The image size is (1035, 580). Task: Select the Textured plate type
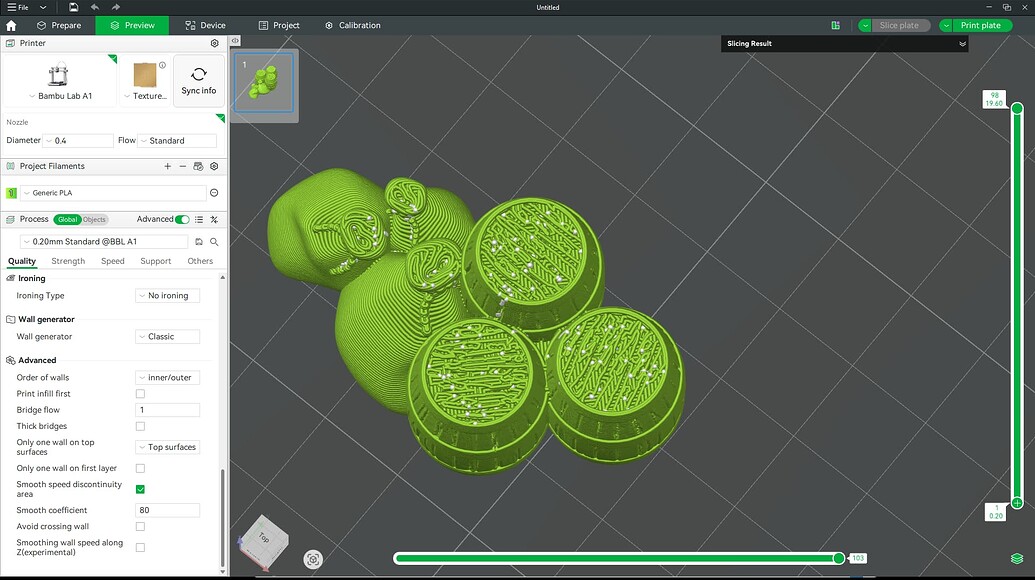coord(145,81)
